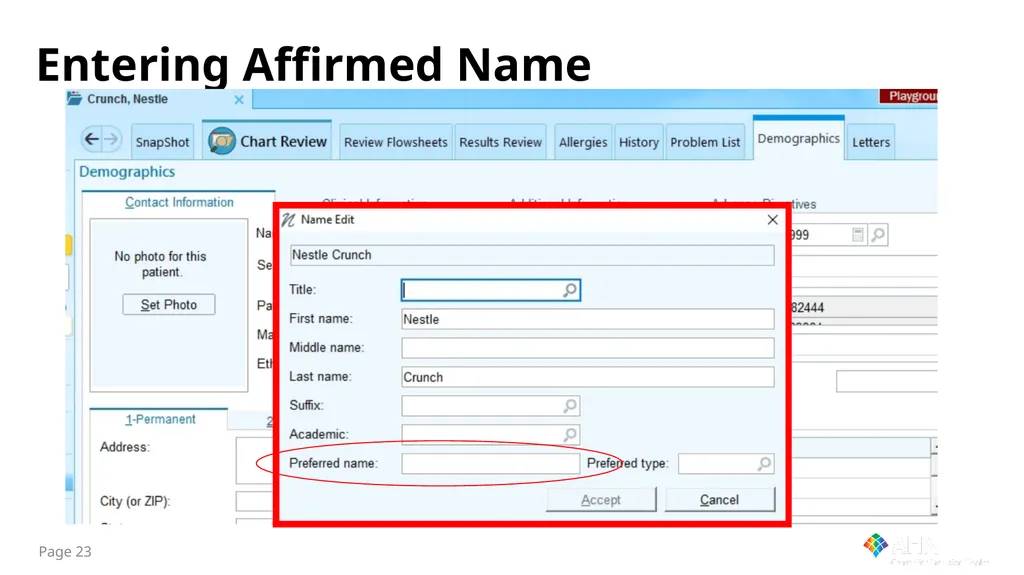1024x575 pixels.
Task: Open the Review Flowsheets tab
Action: click(396, 142)
